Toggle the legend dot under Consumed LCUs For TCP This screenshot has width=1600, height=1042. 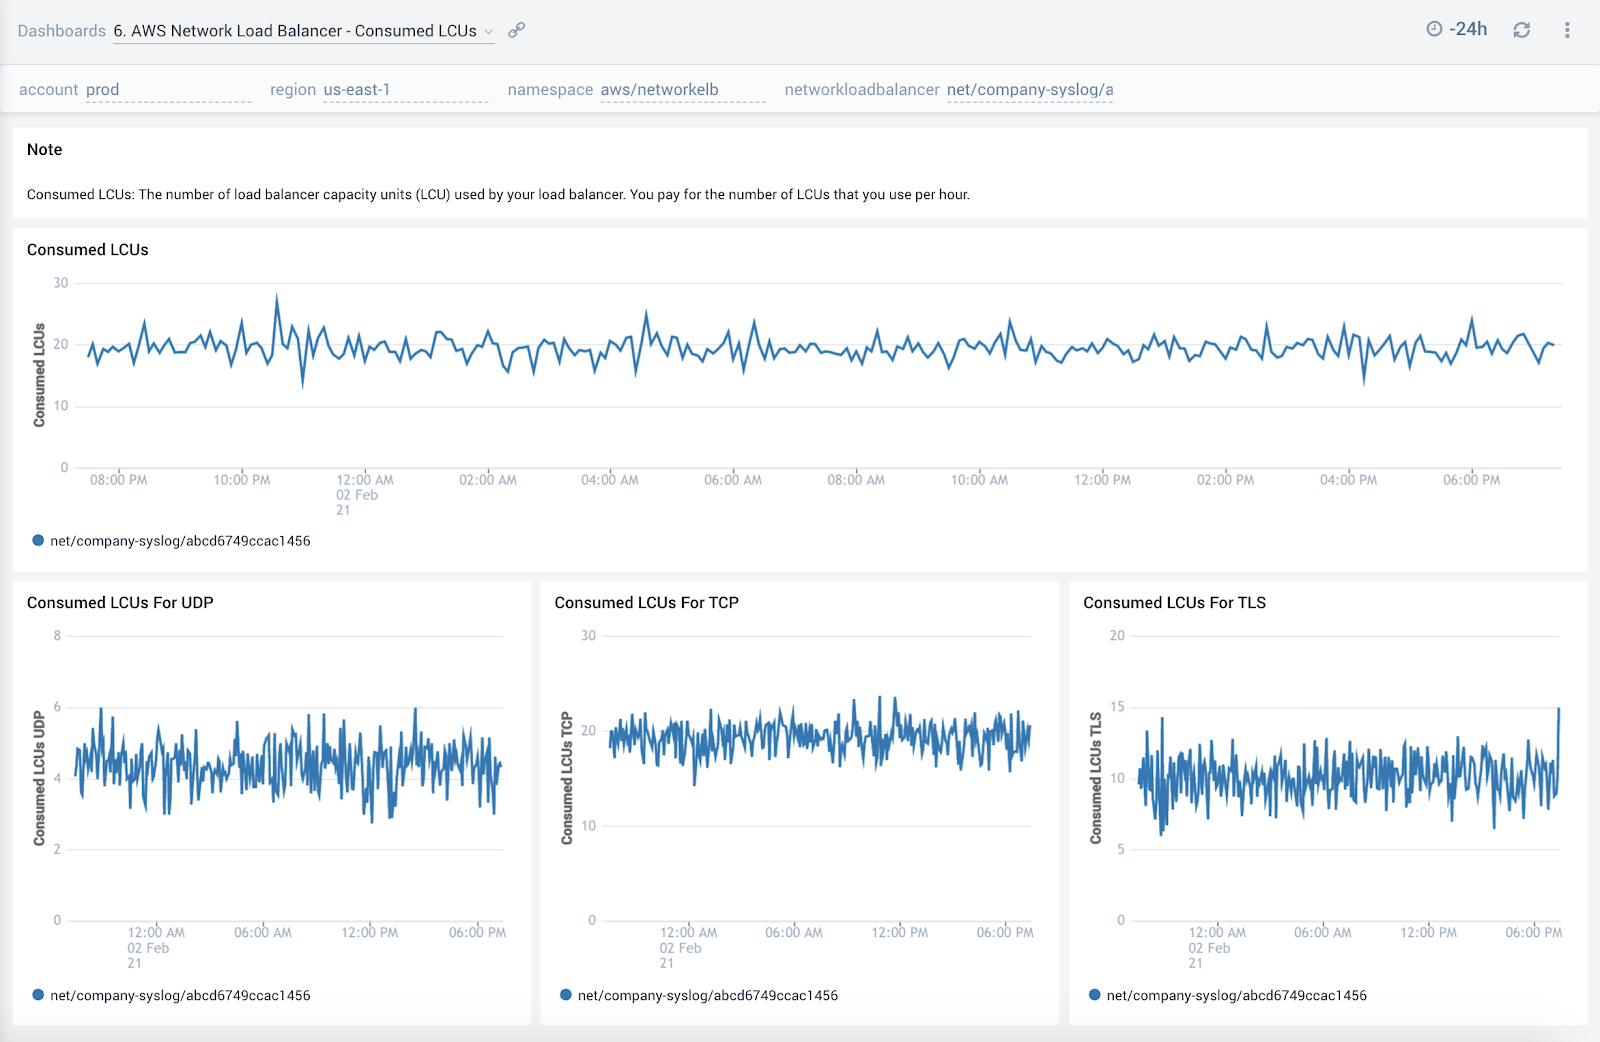click(564, 995)
